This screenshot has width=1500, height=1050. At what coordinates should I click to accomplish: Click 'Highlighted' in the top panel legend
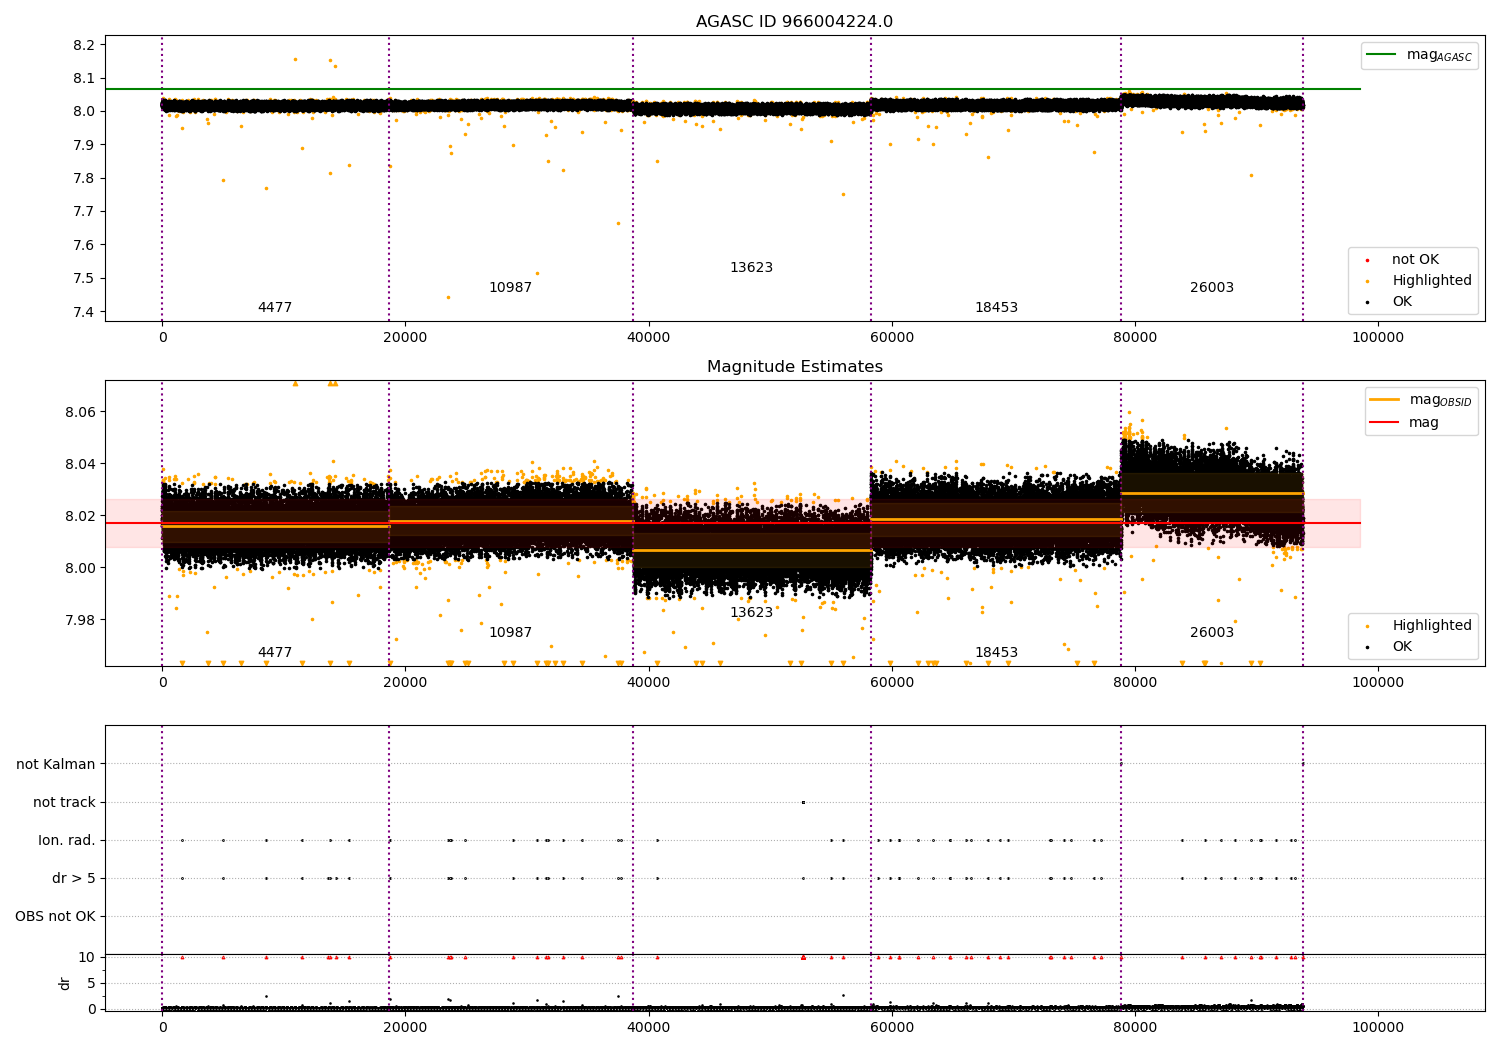click(x=1431, y=281)
